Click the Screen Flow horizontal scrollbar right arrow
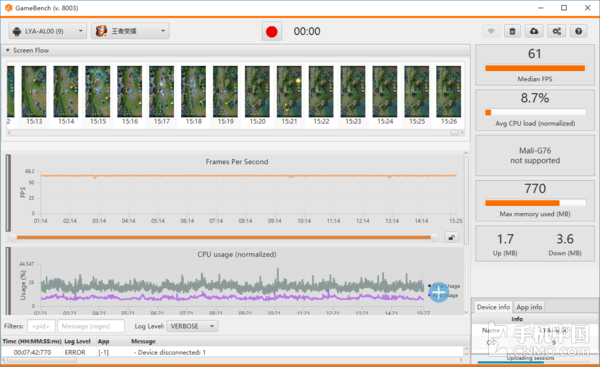 462,132
